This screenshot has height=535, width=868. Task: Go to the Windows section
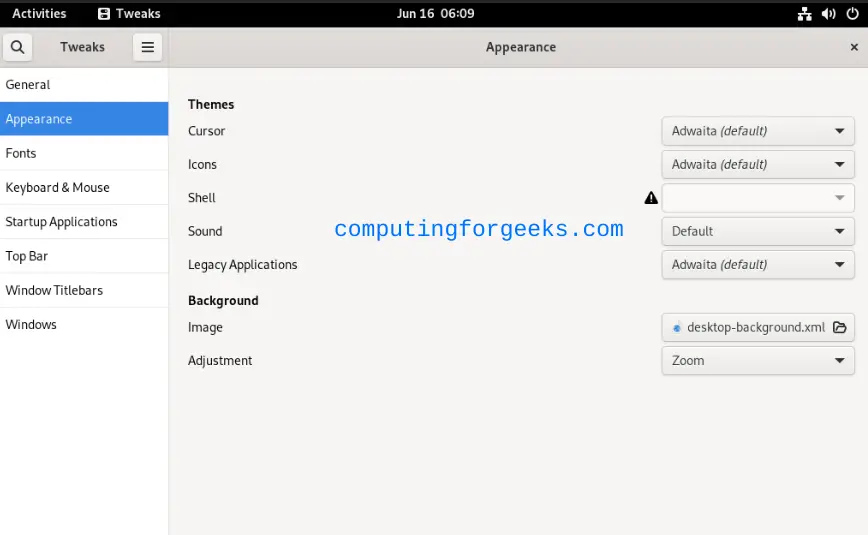pos(84,325)
